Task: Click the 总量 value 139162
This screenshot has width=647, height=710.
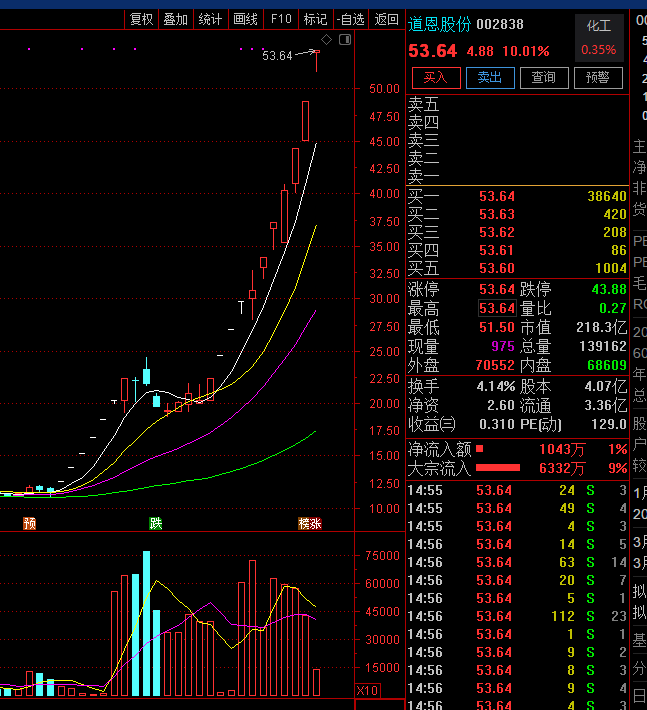Action: pos(603,346)
